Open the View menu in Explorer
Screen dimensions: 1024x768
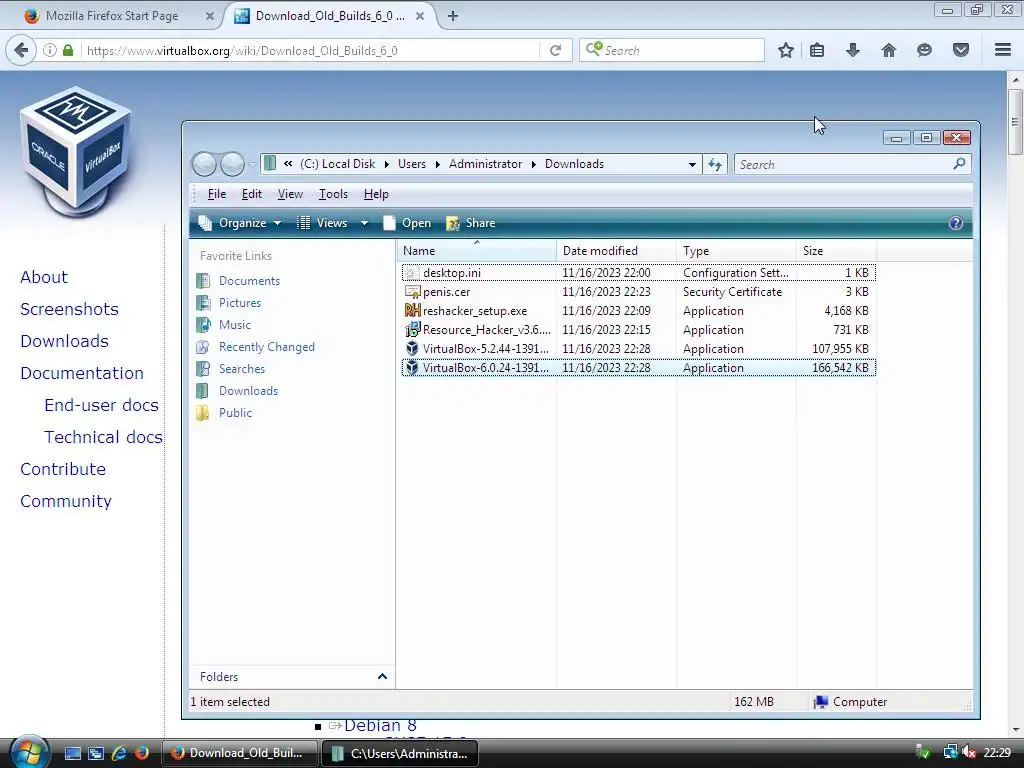290,194
